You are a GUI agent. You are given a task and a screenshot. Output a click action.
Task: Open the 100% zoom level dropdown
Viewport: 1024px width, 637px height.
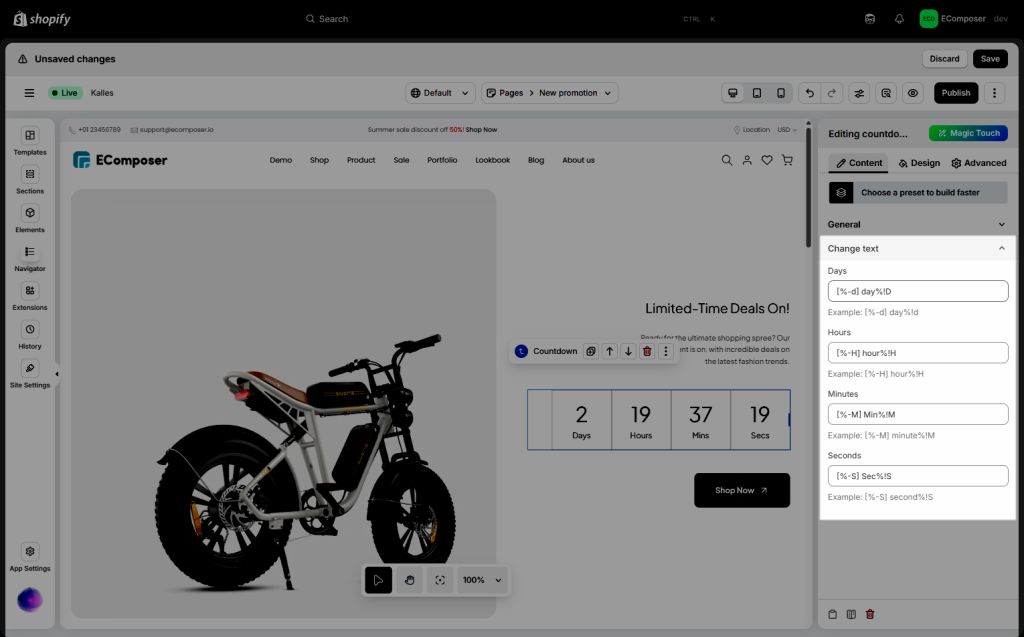pyautogui.click(x=484, y=580)
